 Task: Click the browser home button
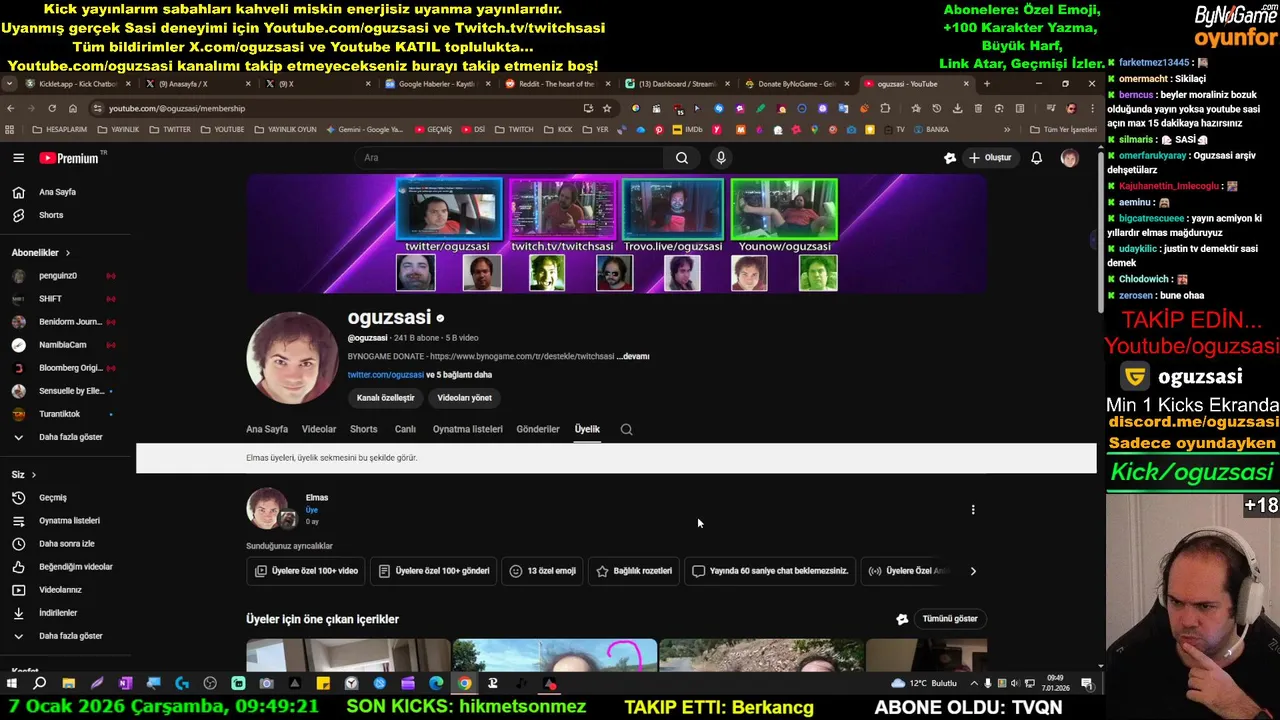coord(72,108)
